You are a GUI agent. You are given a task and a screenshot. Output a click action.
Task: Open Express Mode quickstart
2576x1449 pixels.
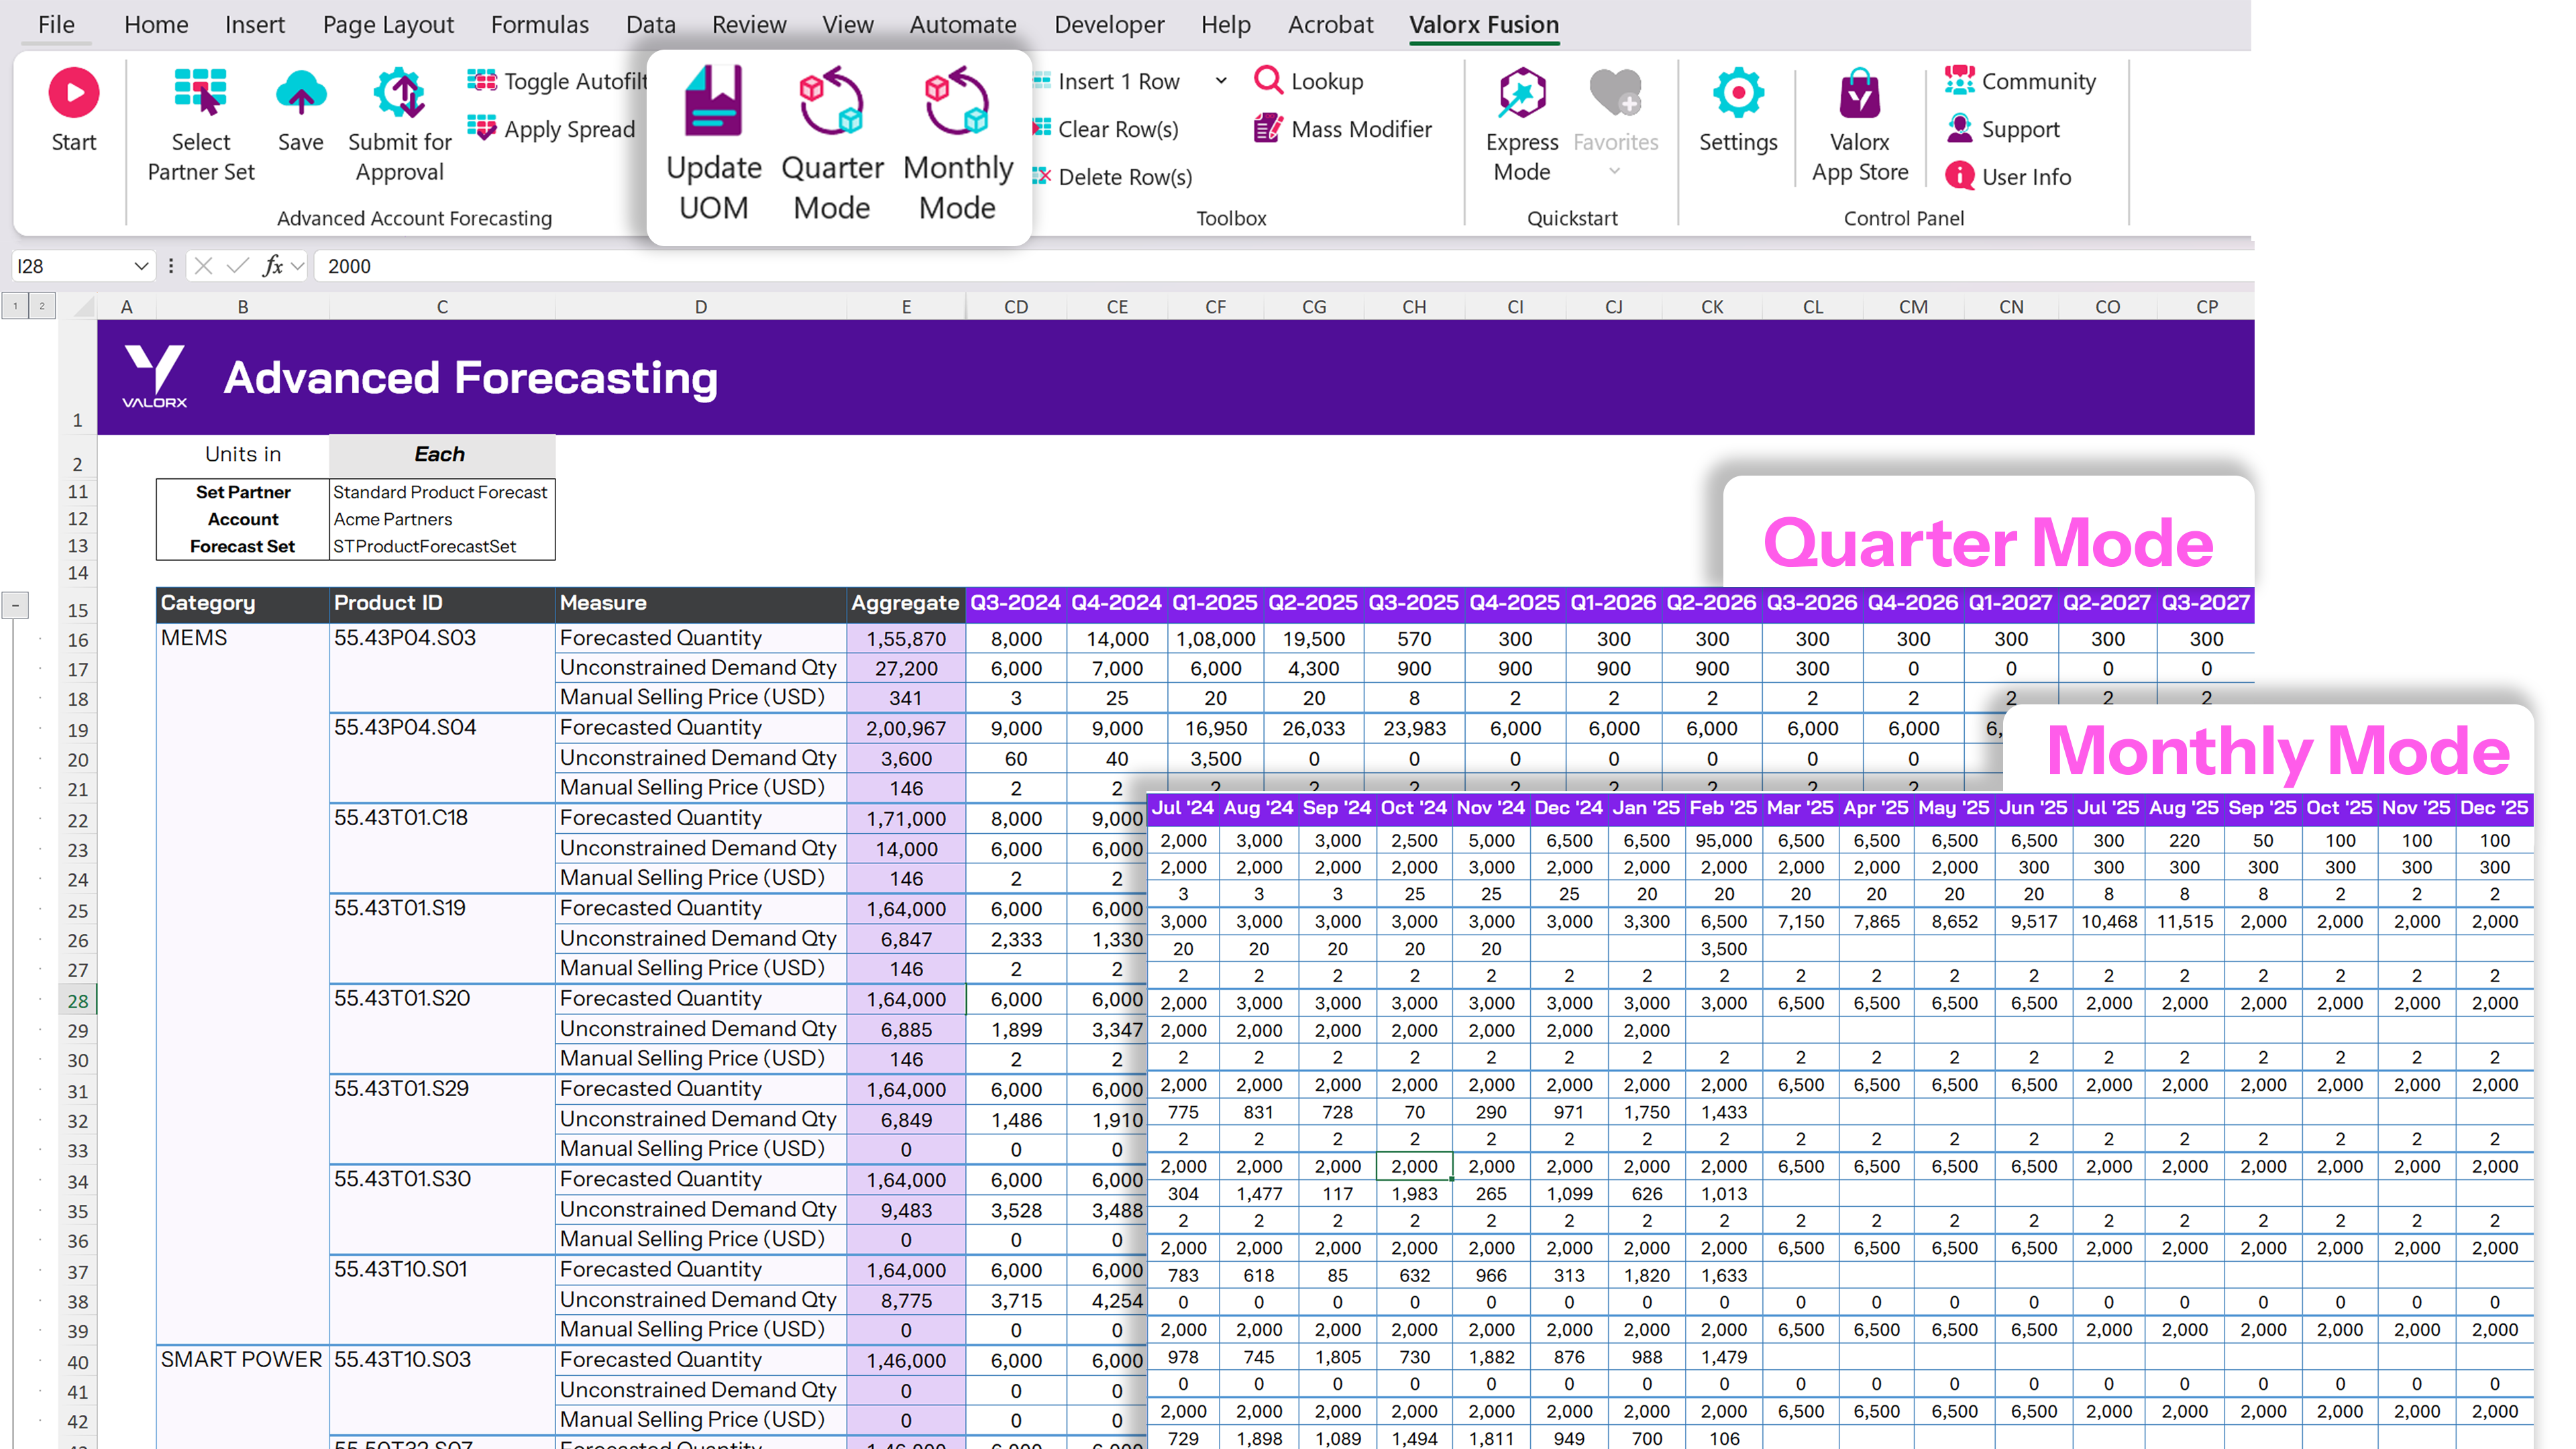point(1521,94)
